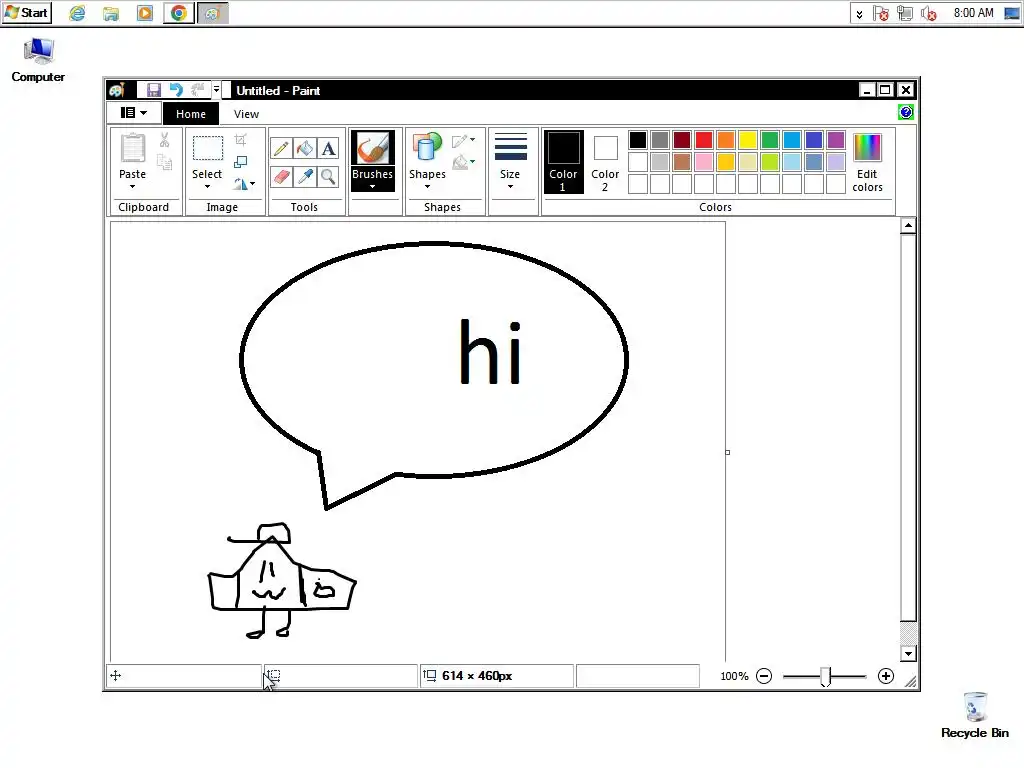Show hidden system tray icons

(859, 14)
